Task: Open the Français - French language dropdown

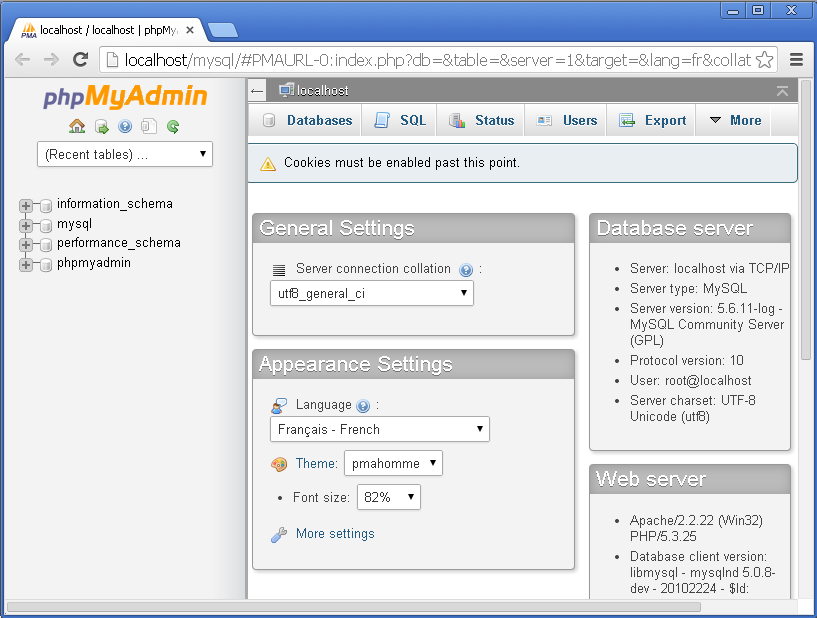Action: coord(380,429)
